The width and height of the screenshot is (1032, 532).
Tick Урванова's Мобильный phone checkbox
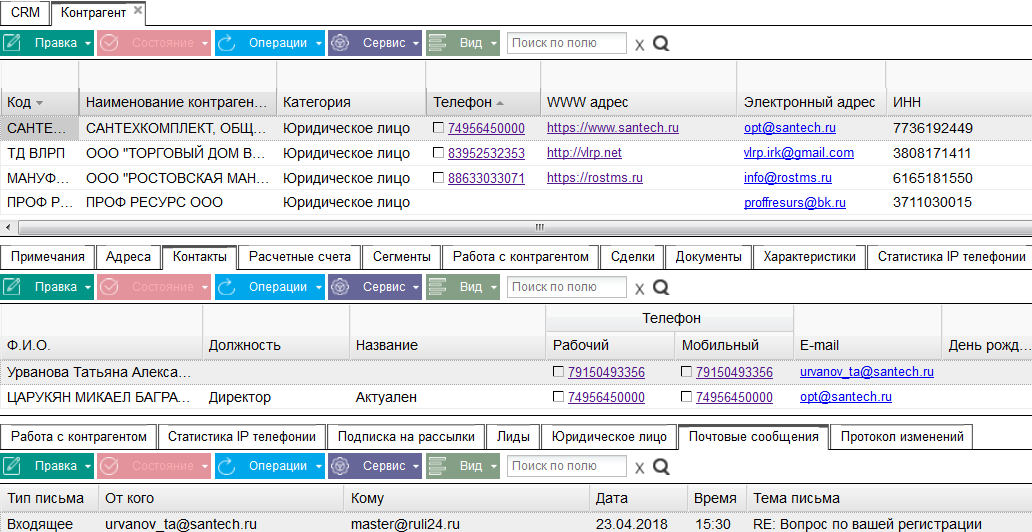[686, 371]
